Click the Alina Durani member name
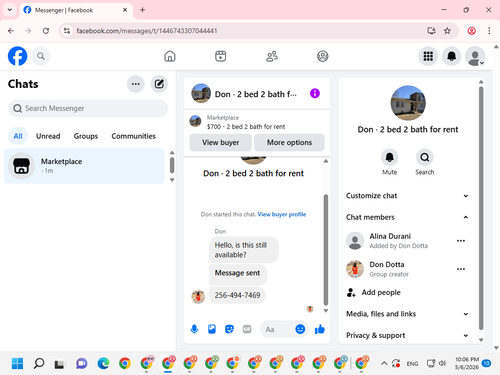The width and height of the screenshot is (500, 375). tap(390, 236)
